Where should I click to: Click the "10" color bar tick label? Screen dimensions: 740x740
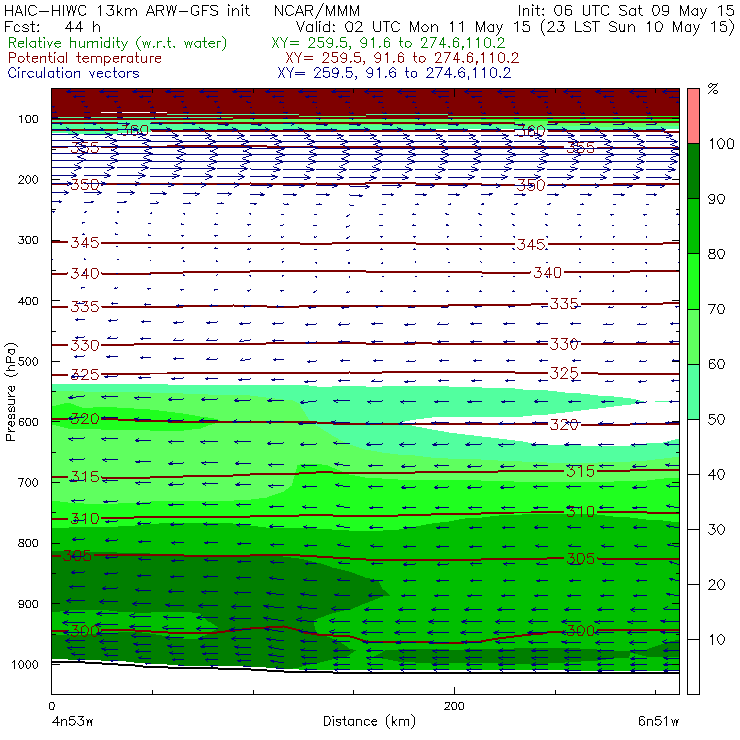[x=716, y=640]
